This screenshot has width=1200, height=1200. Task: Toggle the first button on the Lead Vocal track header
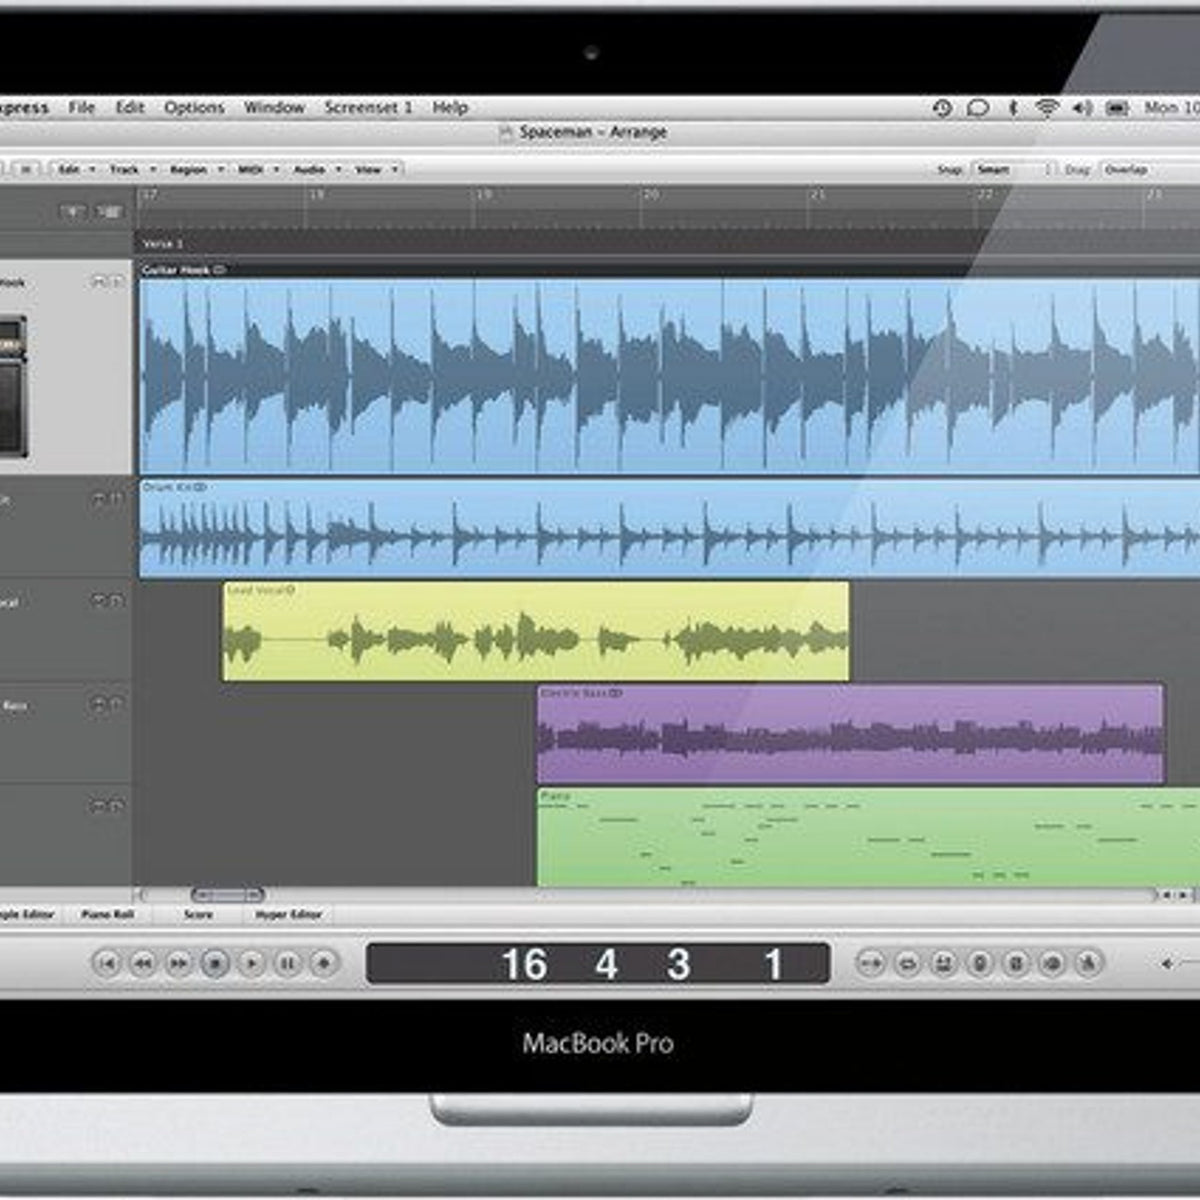(x=98, y=601)
